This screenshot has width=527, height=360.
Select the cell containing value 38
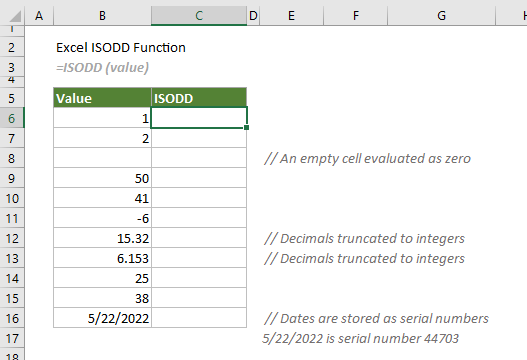[x=103, y=298]
